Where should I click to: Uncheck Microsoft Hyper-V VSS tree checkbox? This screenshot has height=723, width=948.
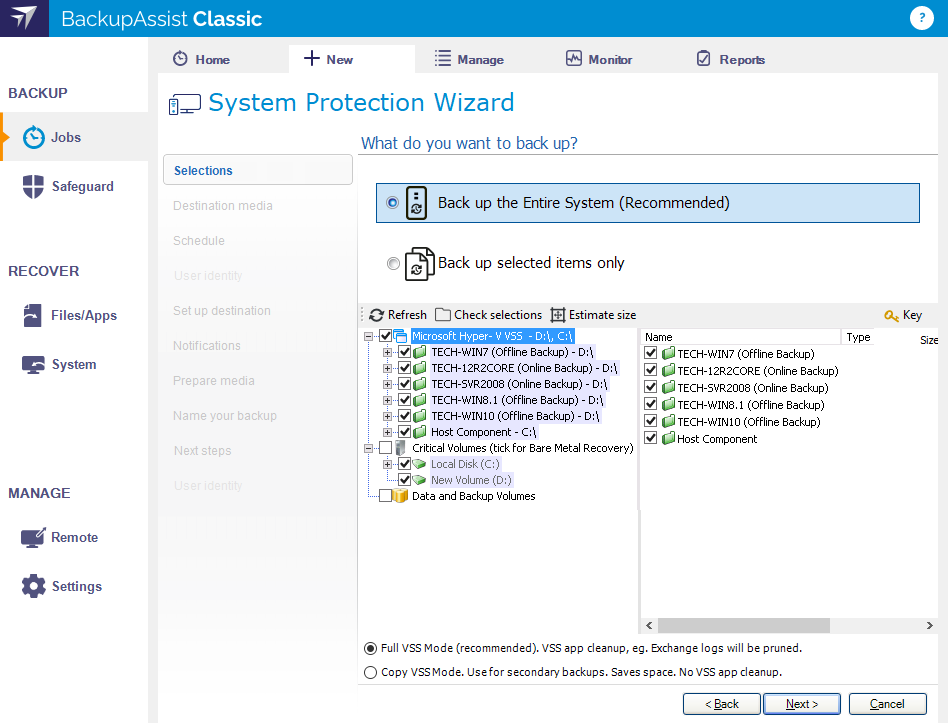coord(385,336)
